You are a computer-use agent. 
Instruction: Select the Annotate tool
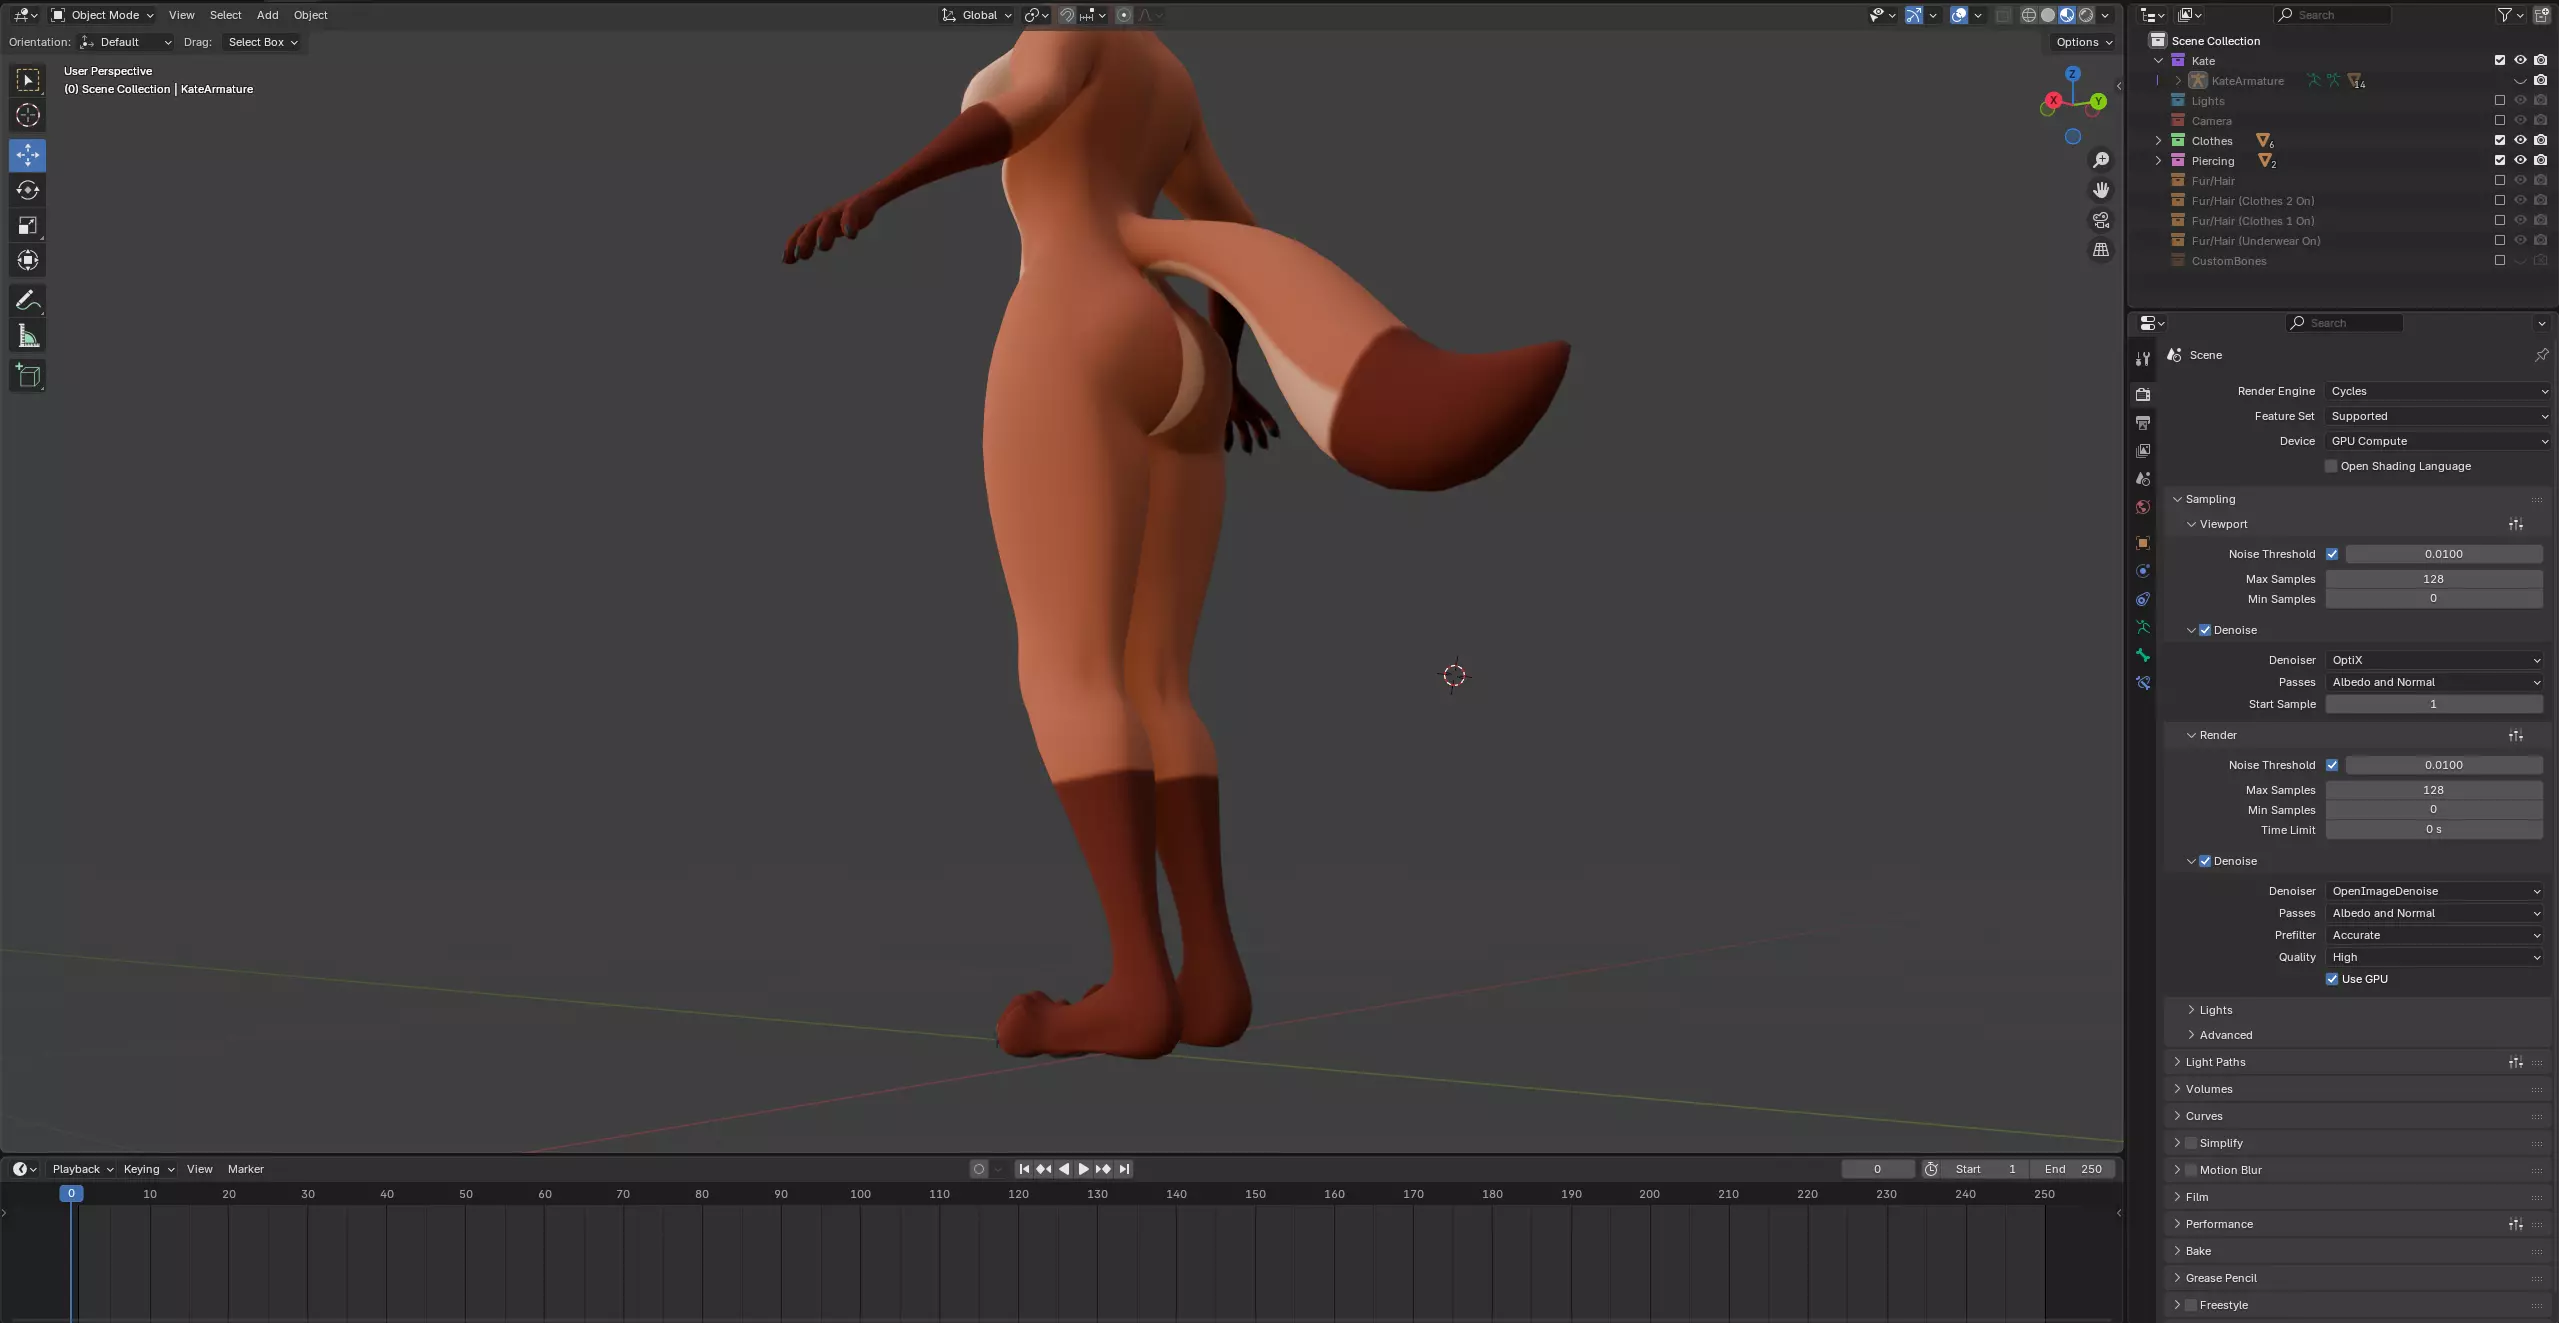28,300
